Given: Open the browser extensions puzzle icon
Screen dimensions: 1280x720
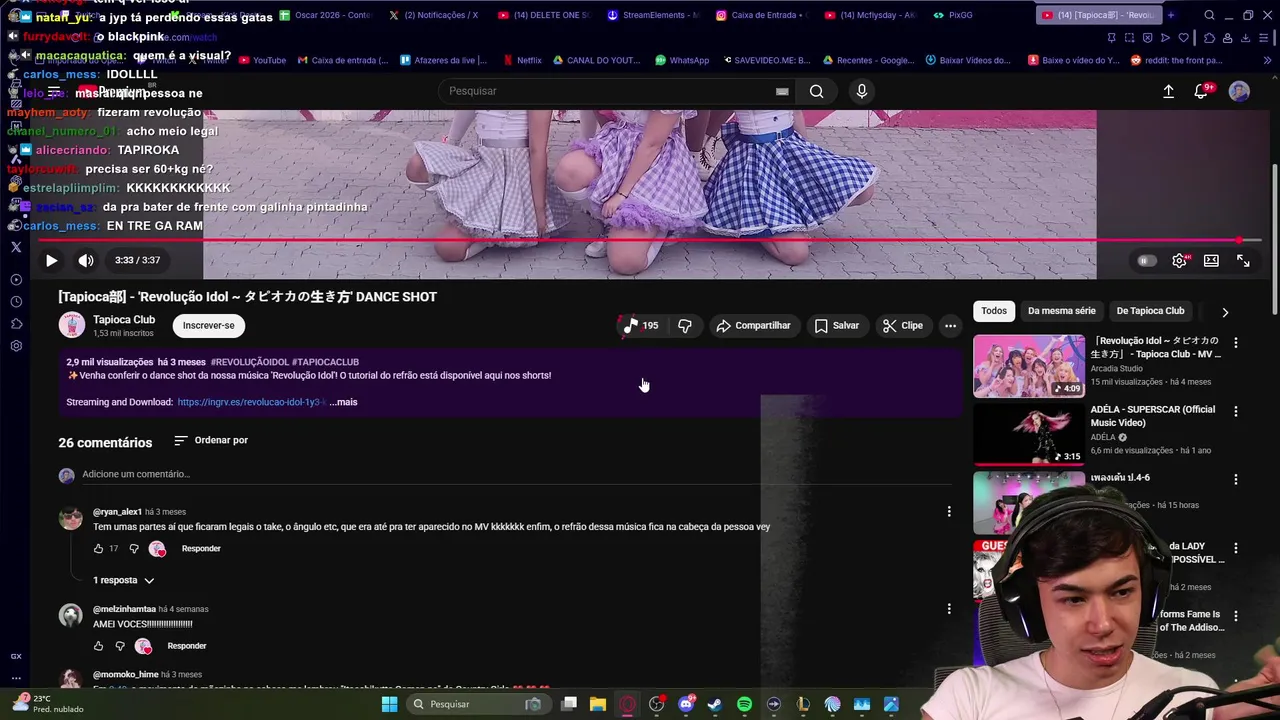Looking at the screenshot, I should click(1209, 38).
